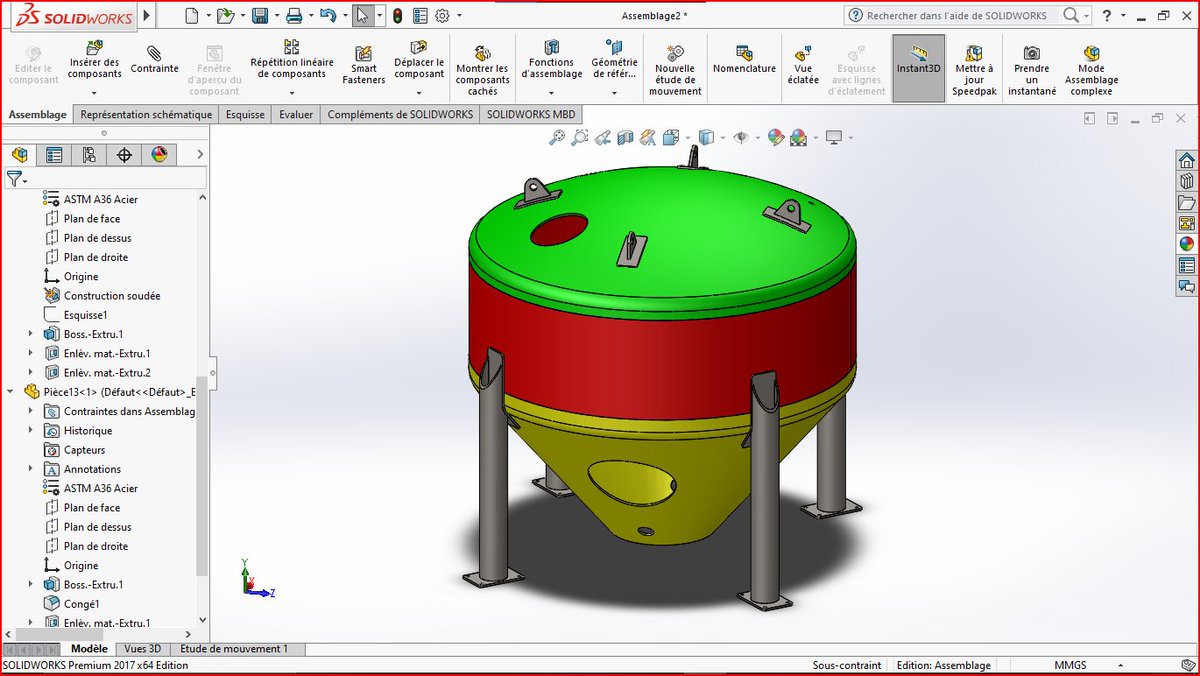The width and height of the screenshot is (1200, 676).
Task: Click the Section view icon
Action: point(626,138)
